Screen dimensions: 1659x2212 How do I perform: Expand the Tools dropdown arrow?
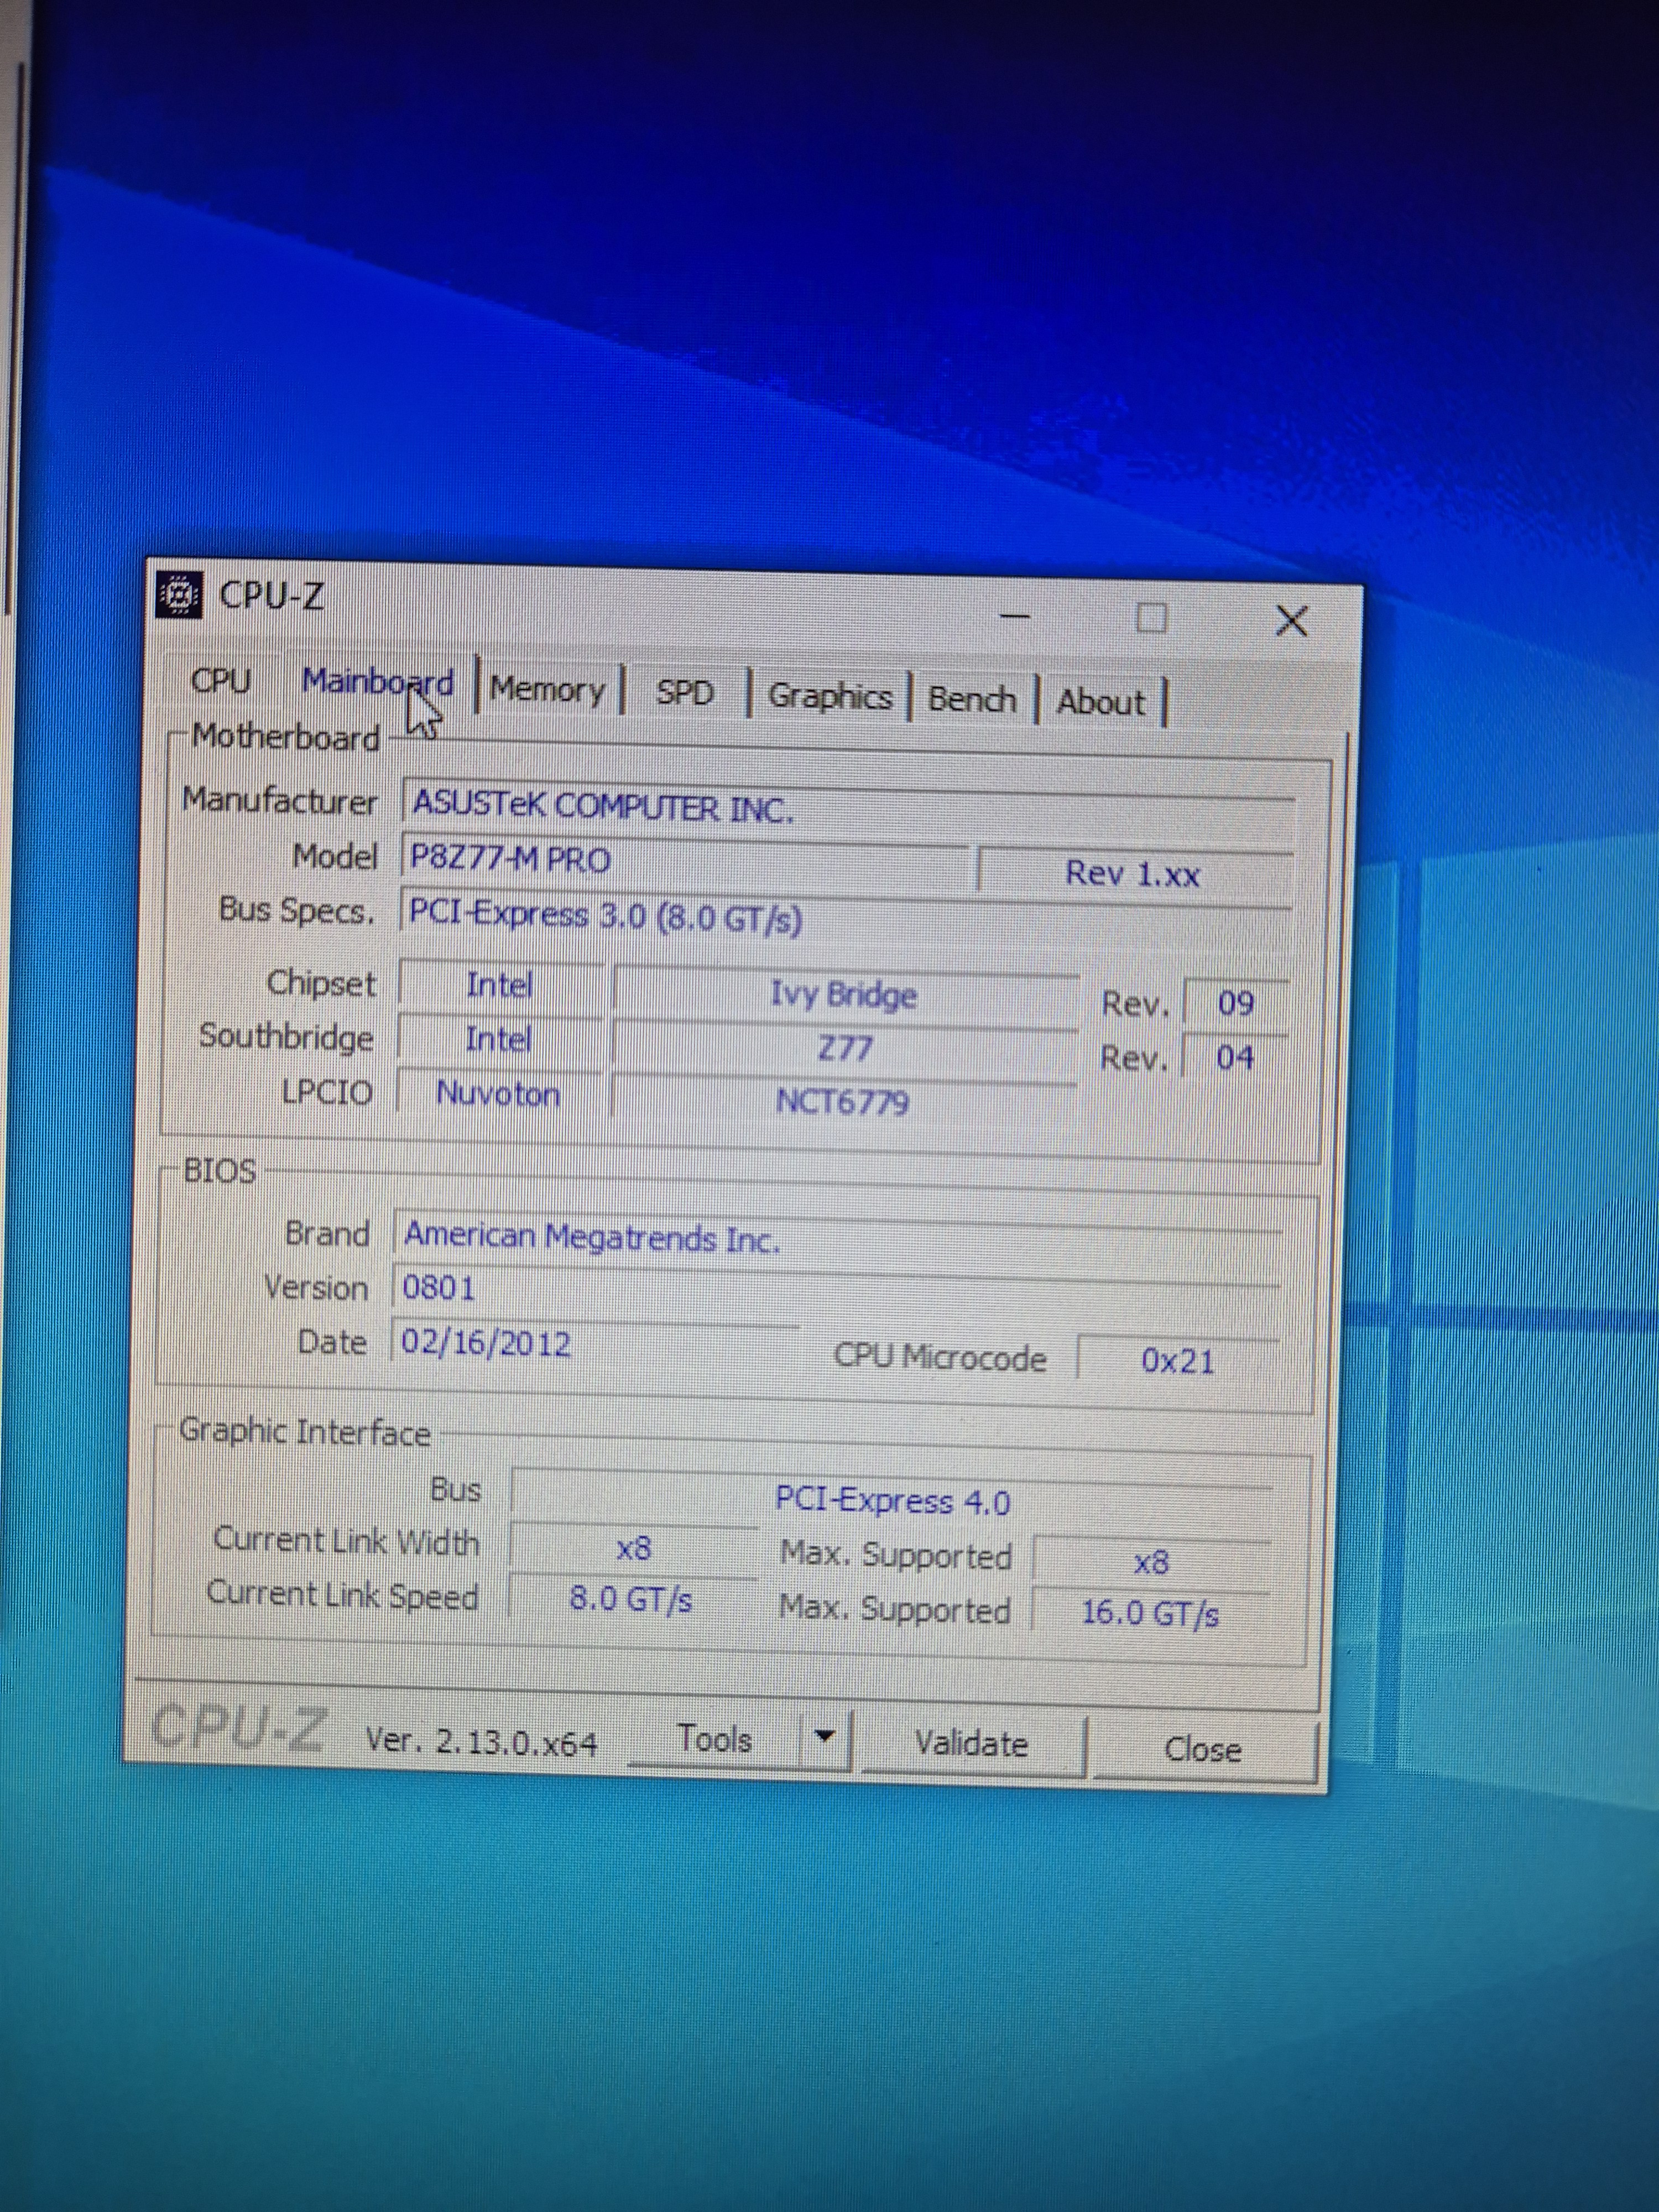pyautogui.click(x=825, y=1737)
